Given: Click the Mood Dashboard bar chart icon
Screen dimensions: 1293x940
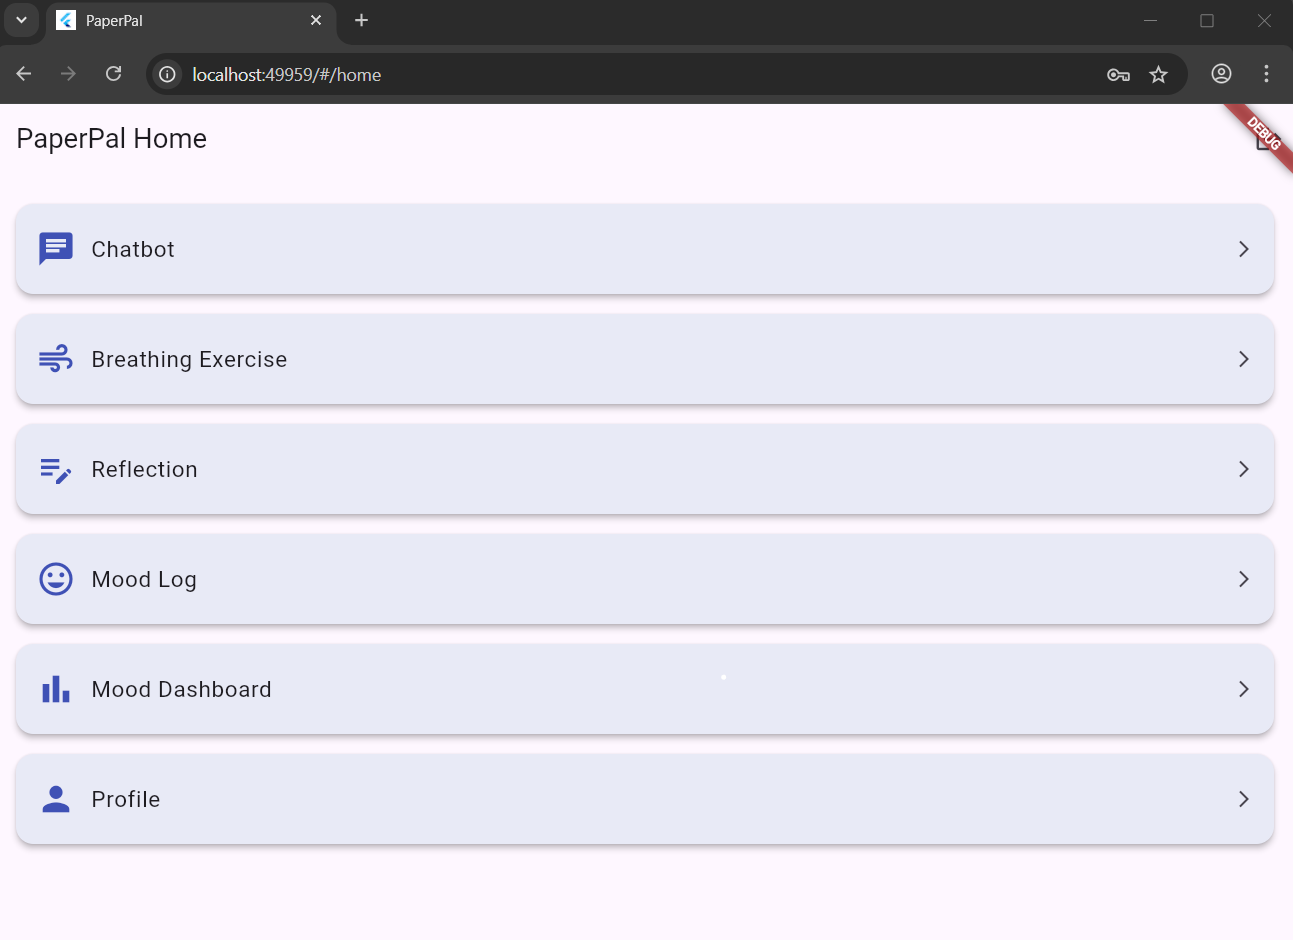Looking at the screenshot, I should (x=56, y=689).
